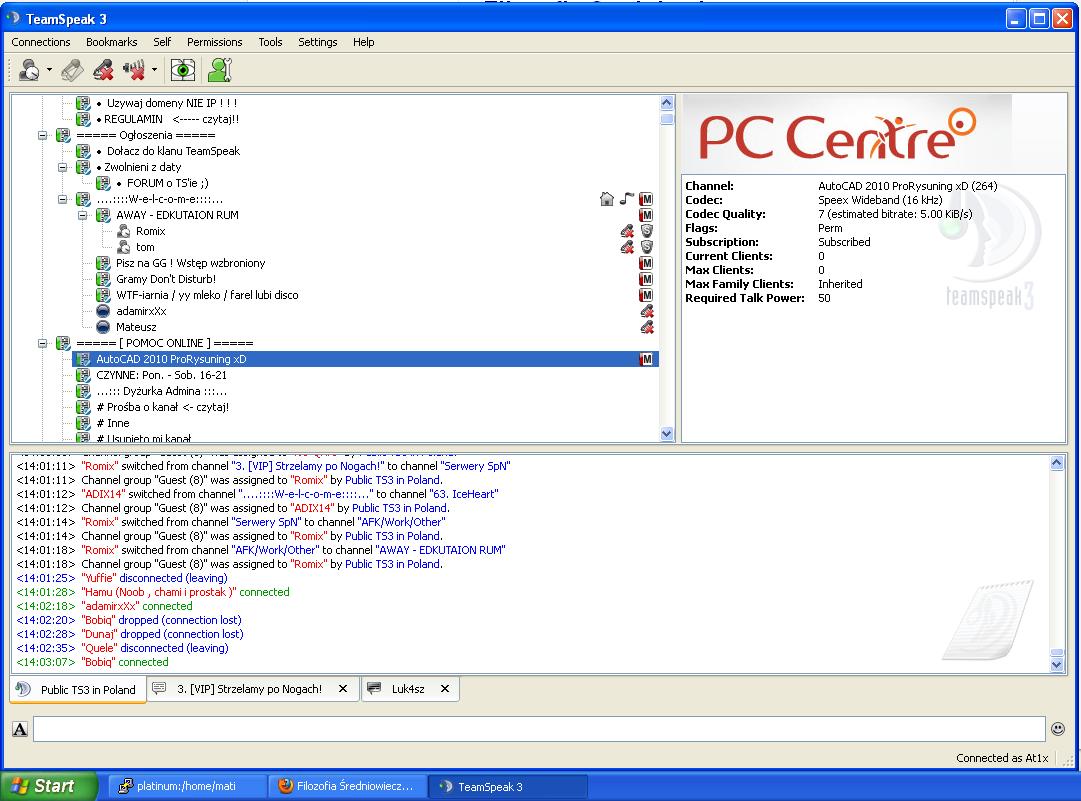Screen dimensions: 1081x801
Task: Open the Help menu
Action: [363, 42]
